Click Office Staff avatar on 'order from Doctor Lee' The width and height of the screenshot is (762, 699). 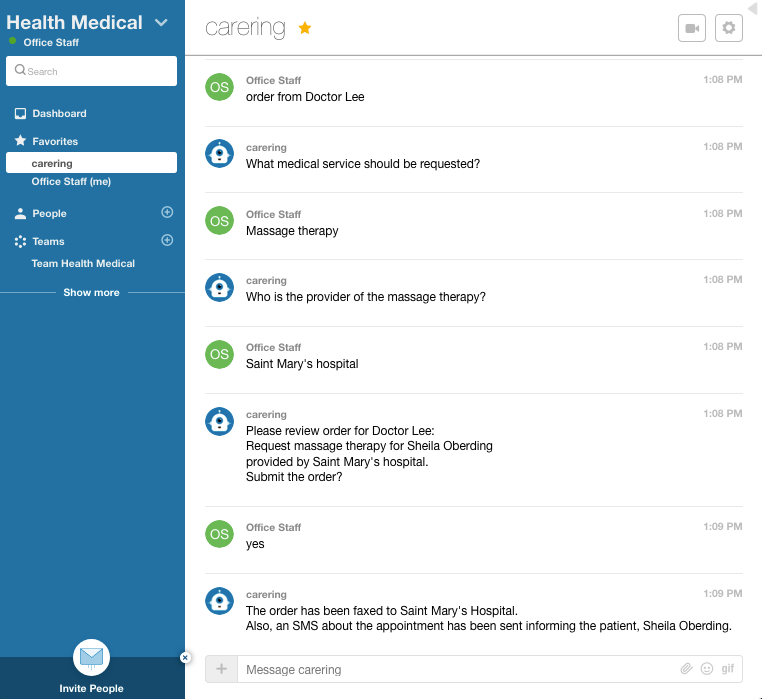(x=219, y=87)
